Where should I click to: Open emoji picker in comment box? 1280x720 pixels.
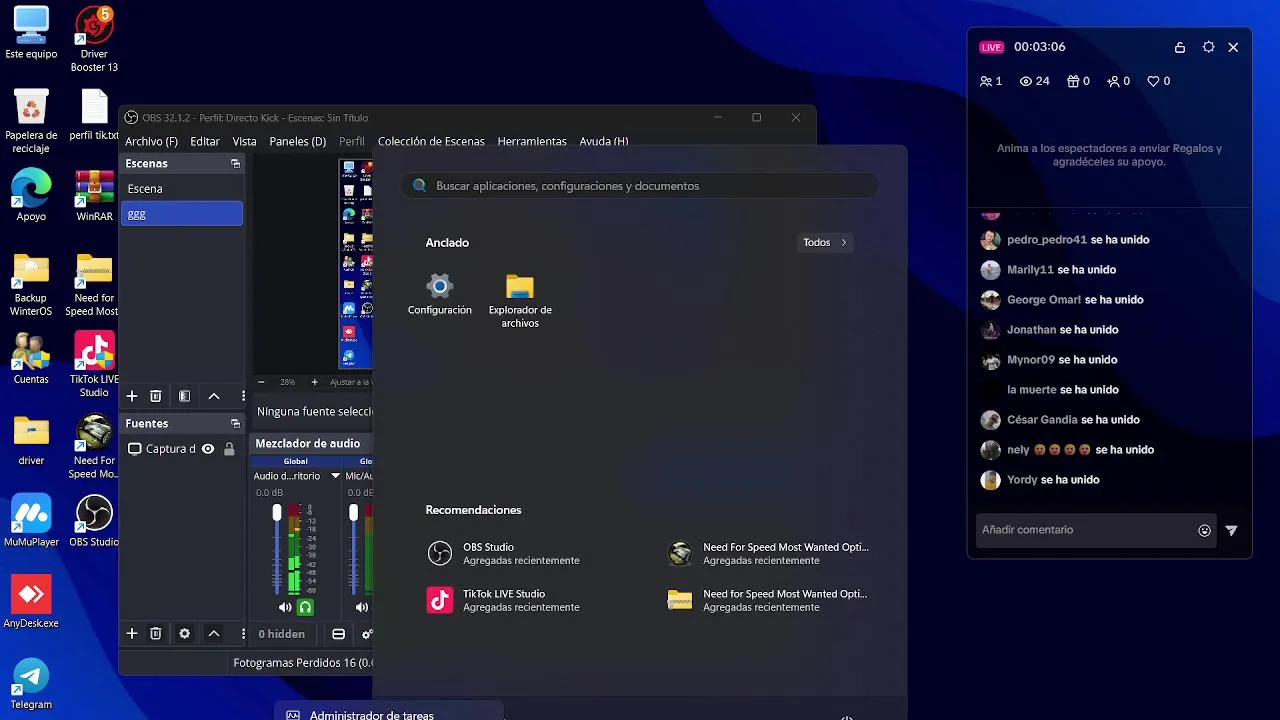[1204, 531]
